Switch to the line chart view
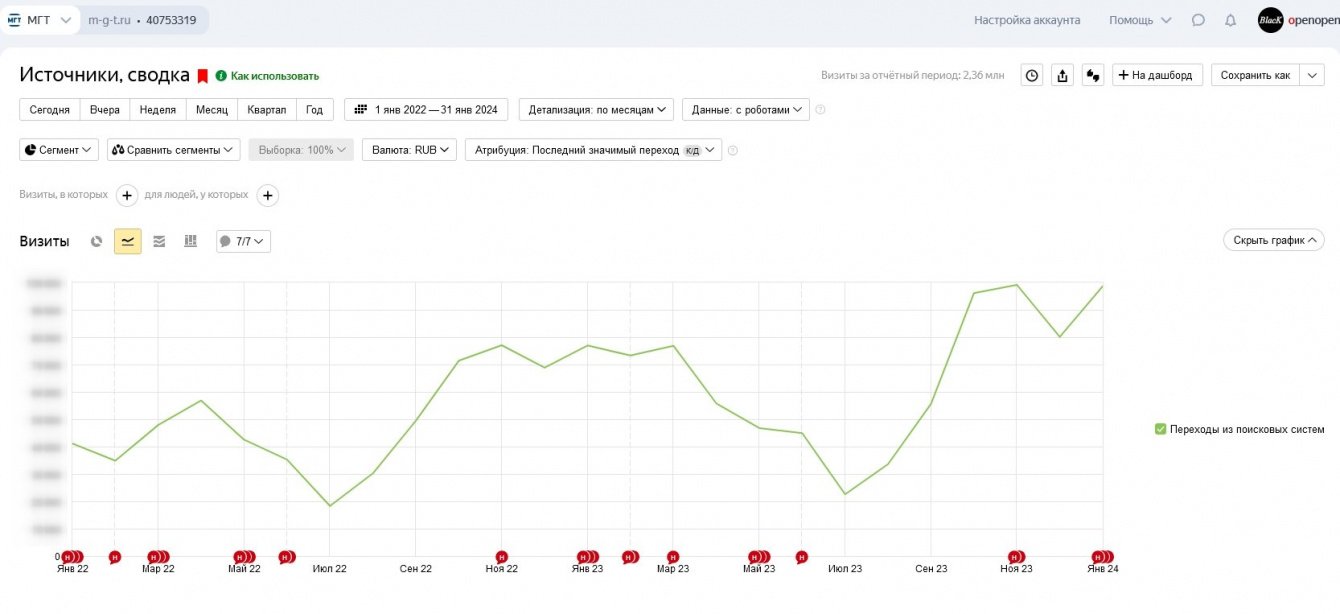 tap(127, 241)
